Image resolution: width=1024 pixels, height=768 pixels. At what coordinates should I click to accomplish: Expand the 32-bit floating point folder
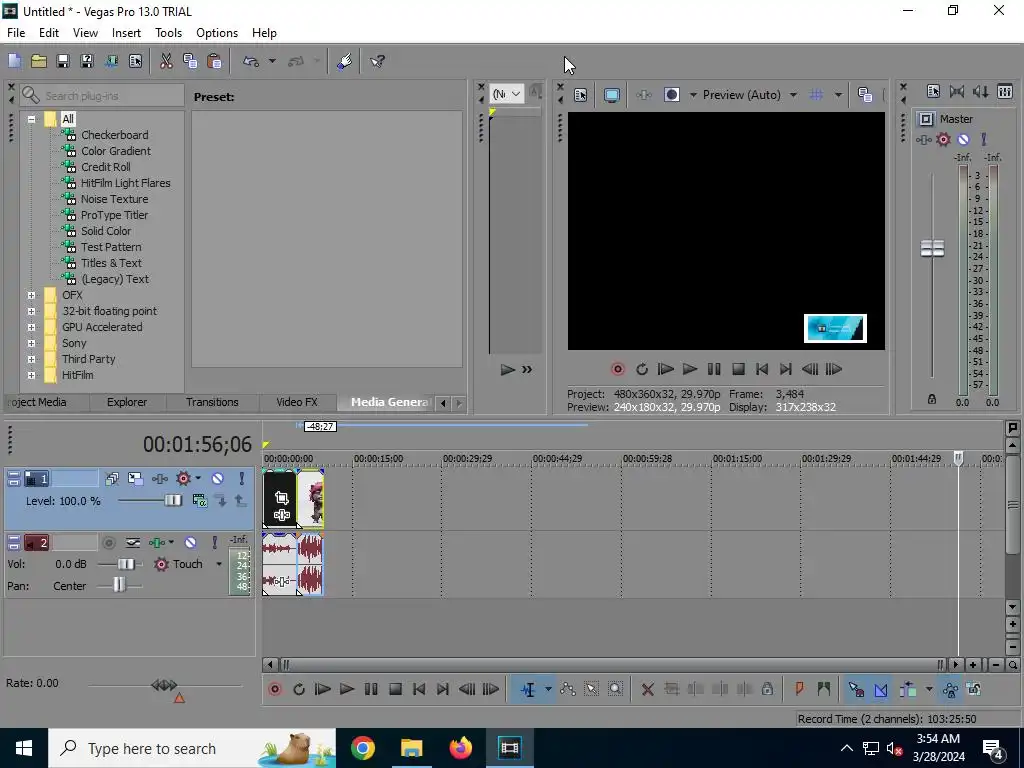(31, 312)
